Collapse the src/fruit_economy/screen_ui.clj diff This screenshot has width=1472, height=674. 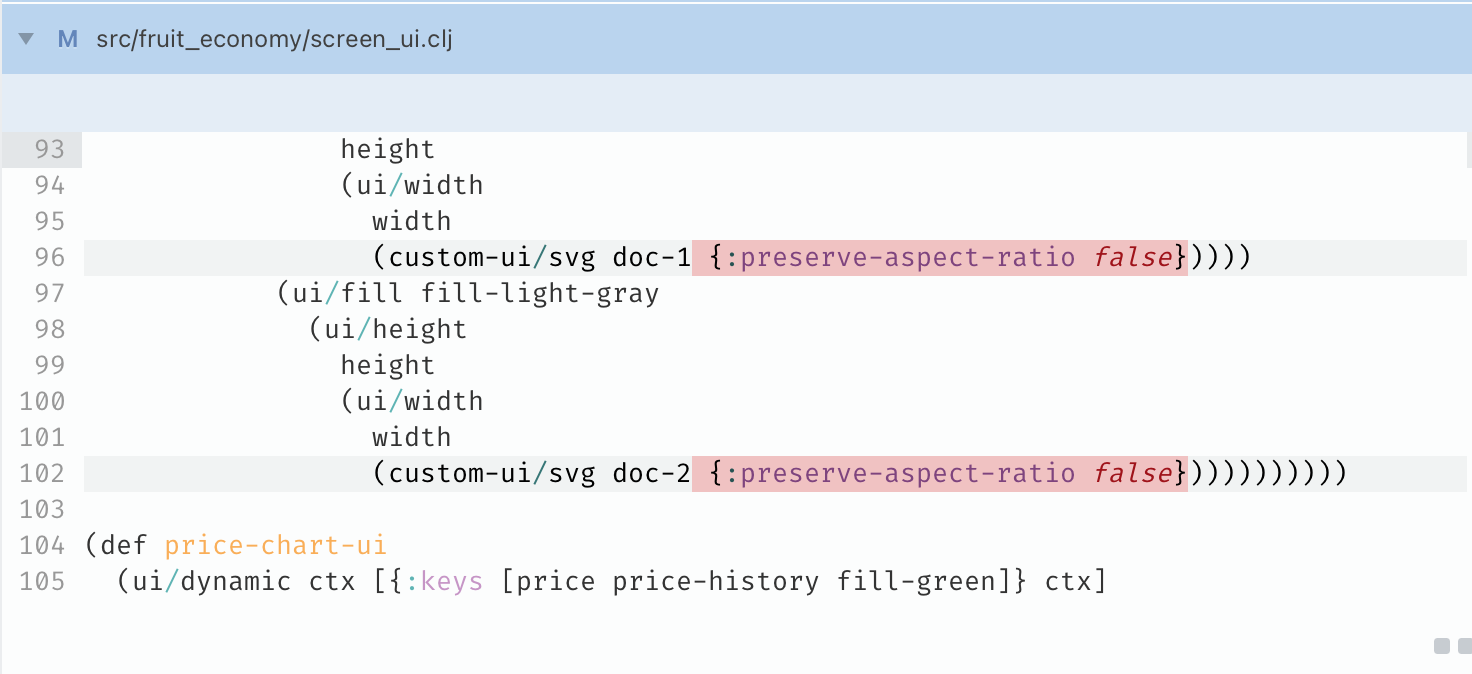(26, 39)
